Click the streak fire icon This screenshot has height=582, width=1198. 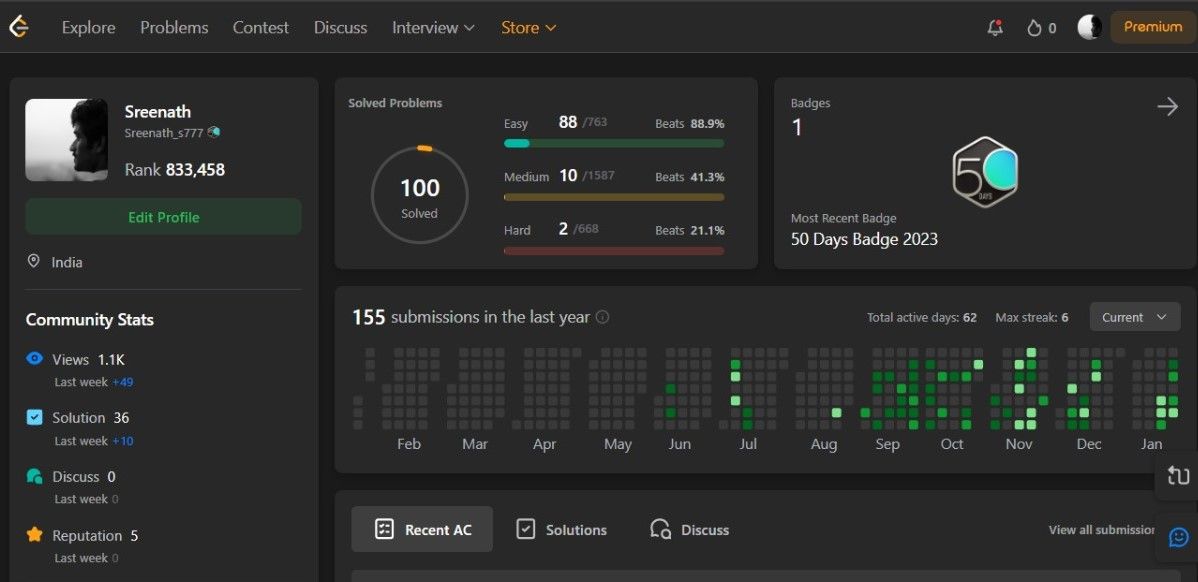pos(1034,28)
